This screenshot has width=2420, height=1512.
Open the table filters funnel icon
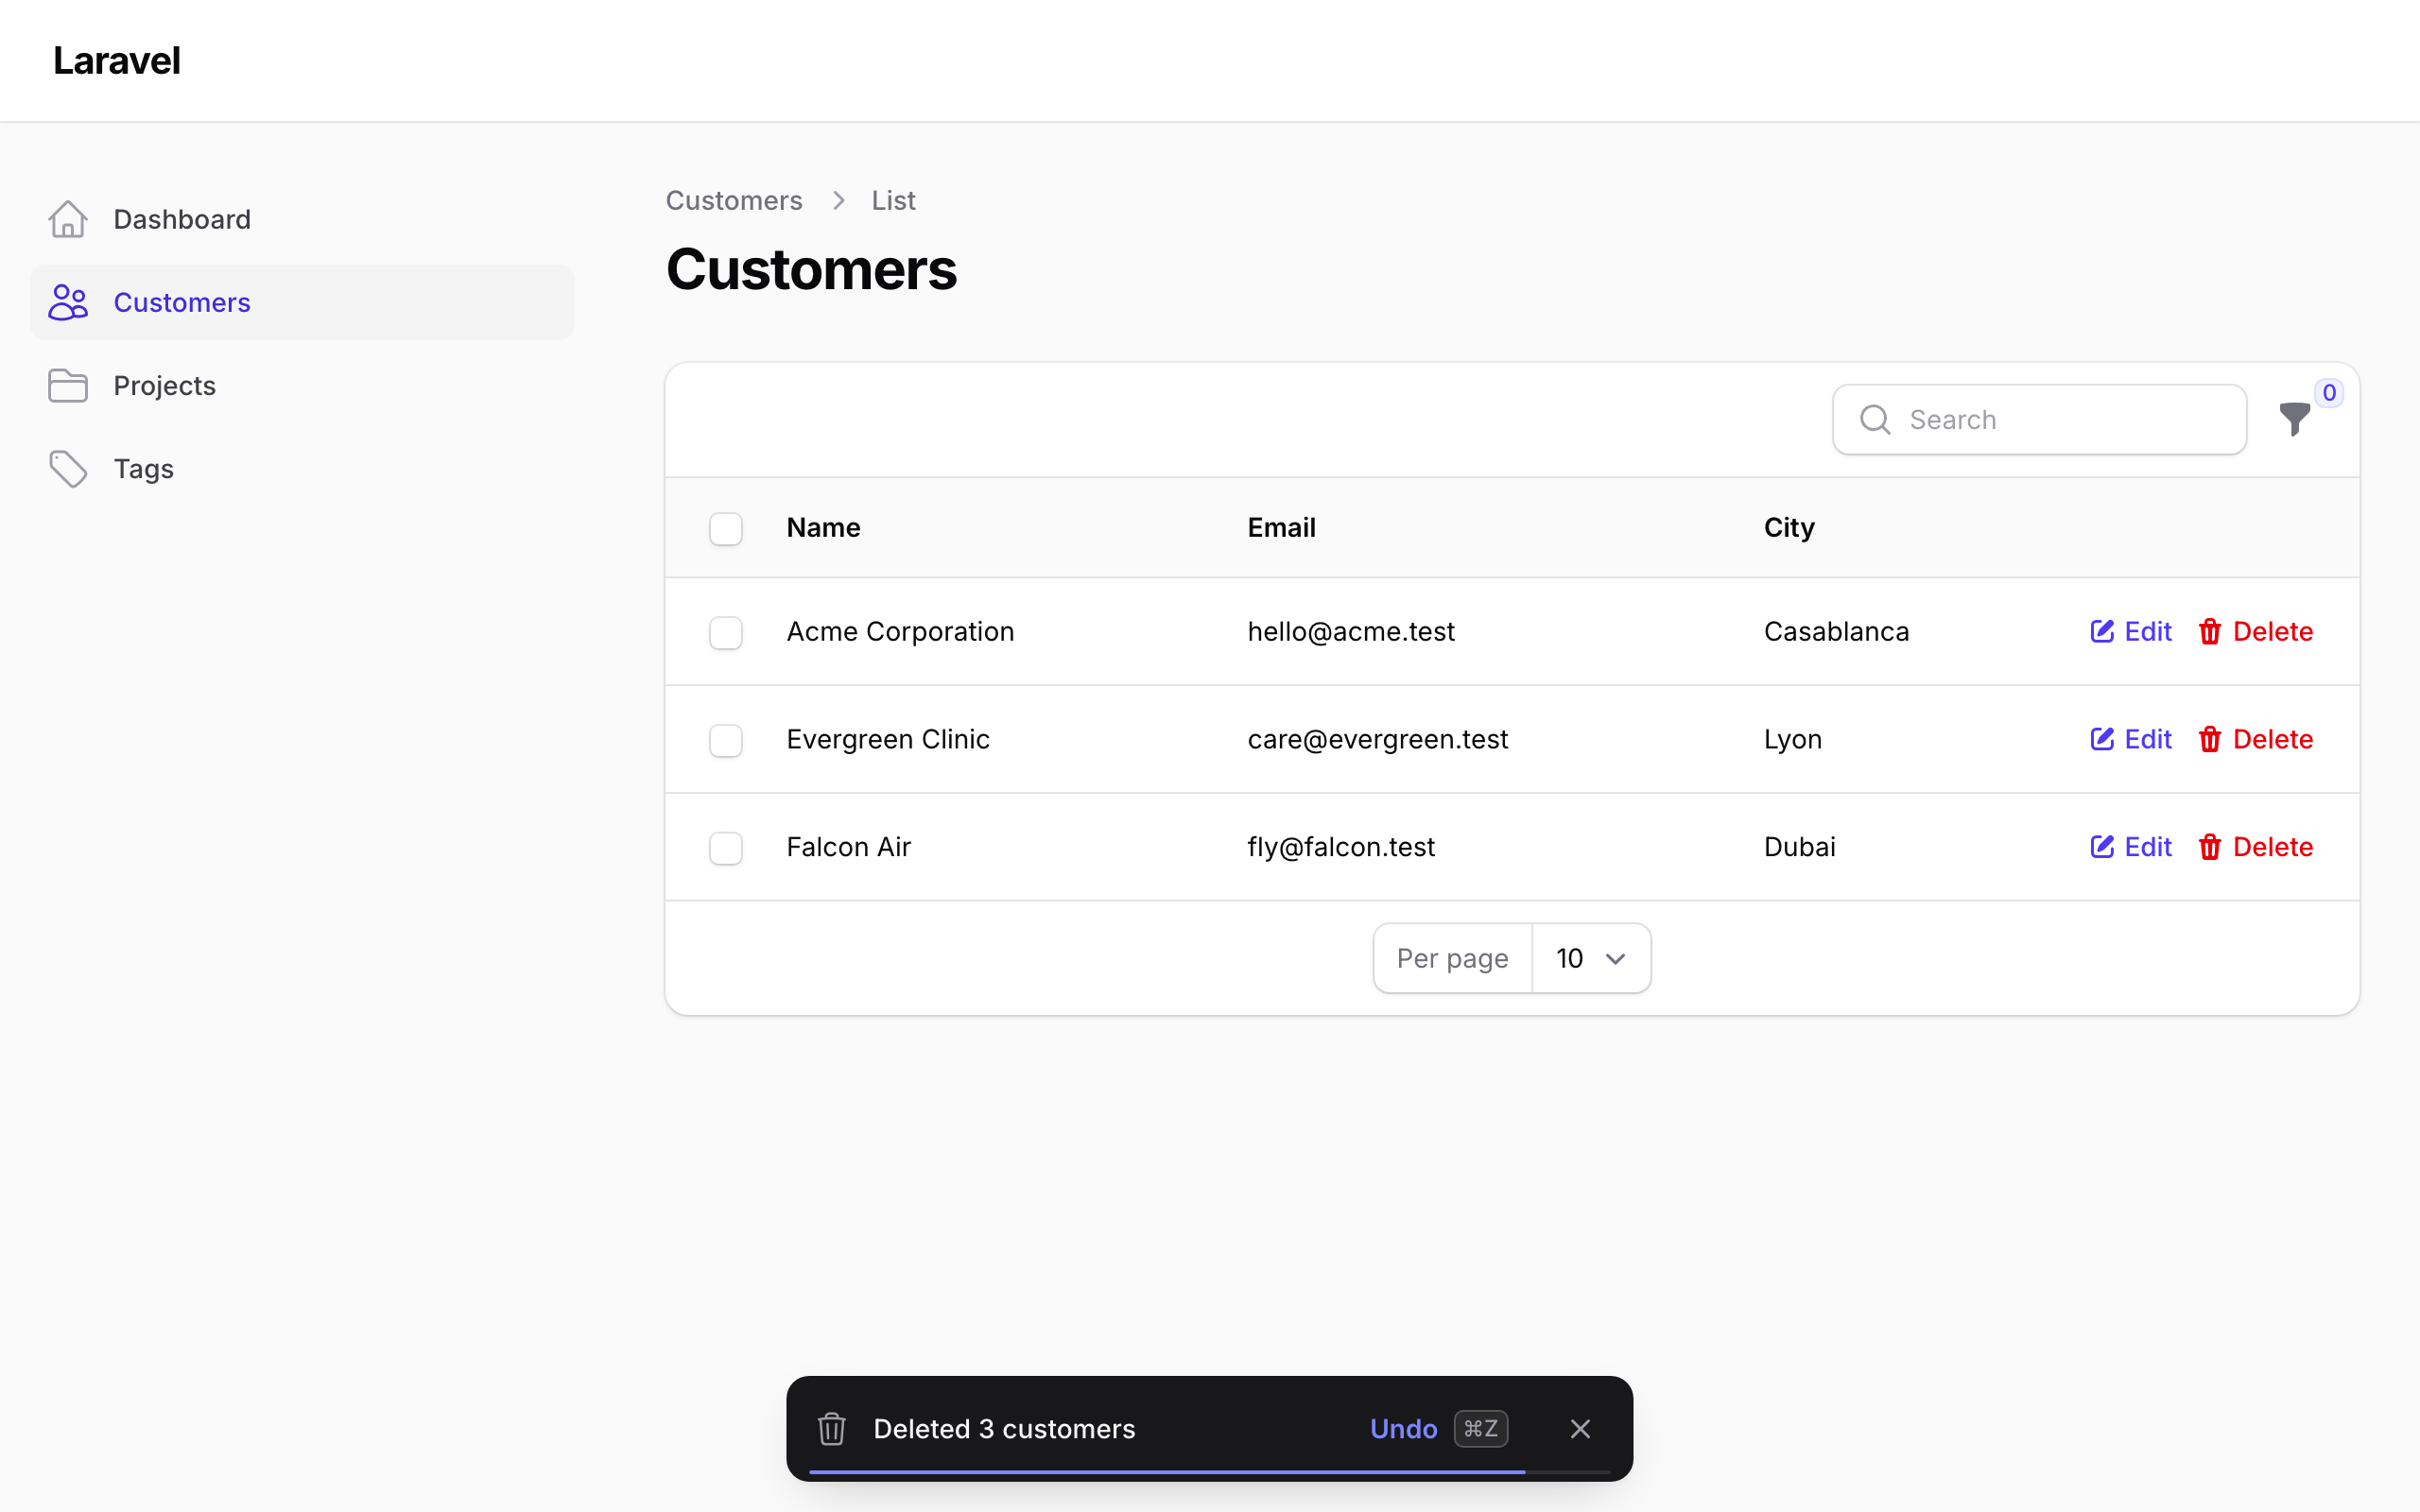click(x=2295, y=419)
